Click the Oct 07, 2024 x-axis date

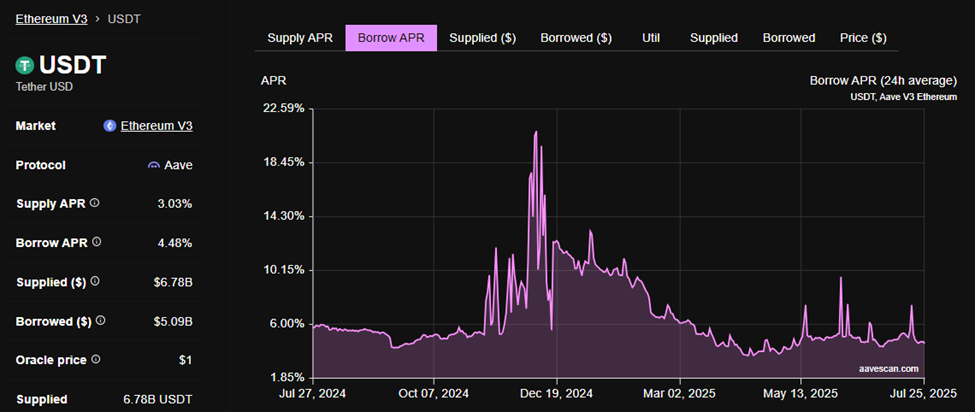(x=435, y=394)
